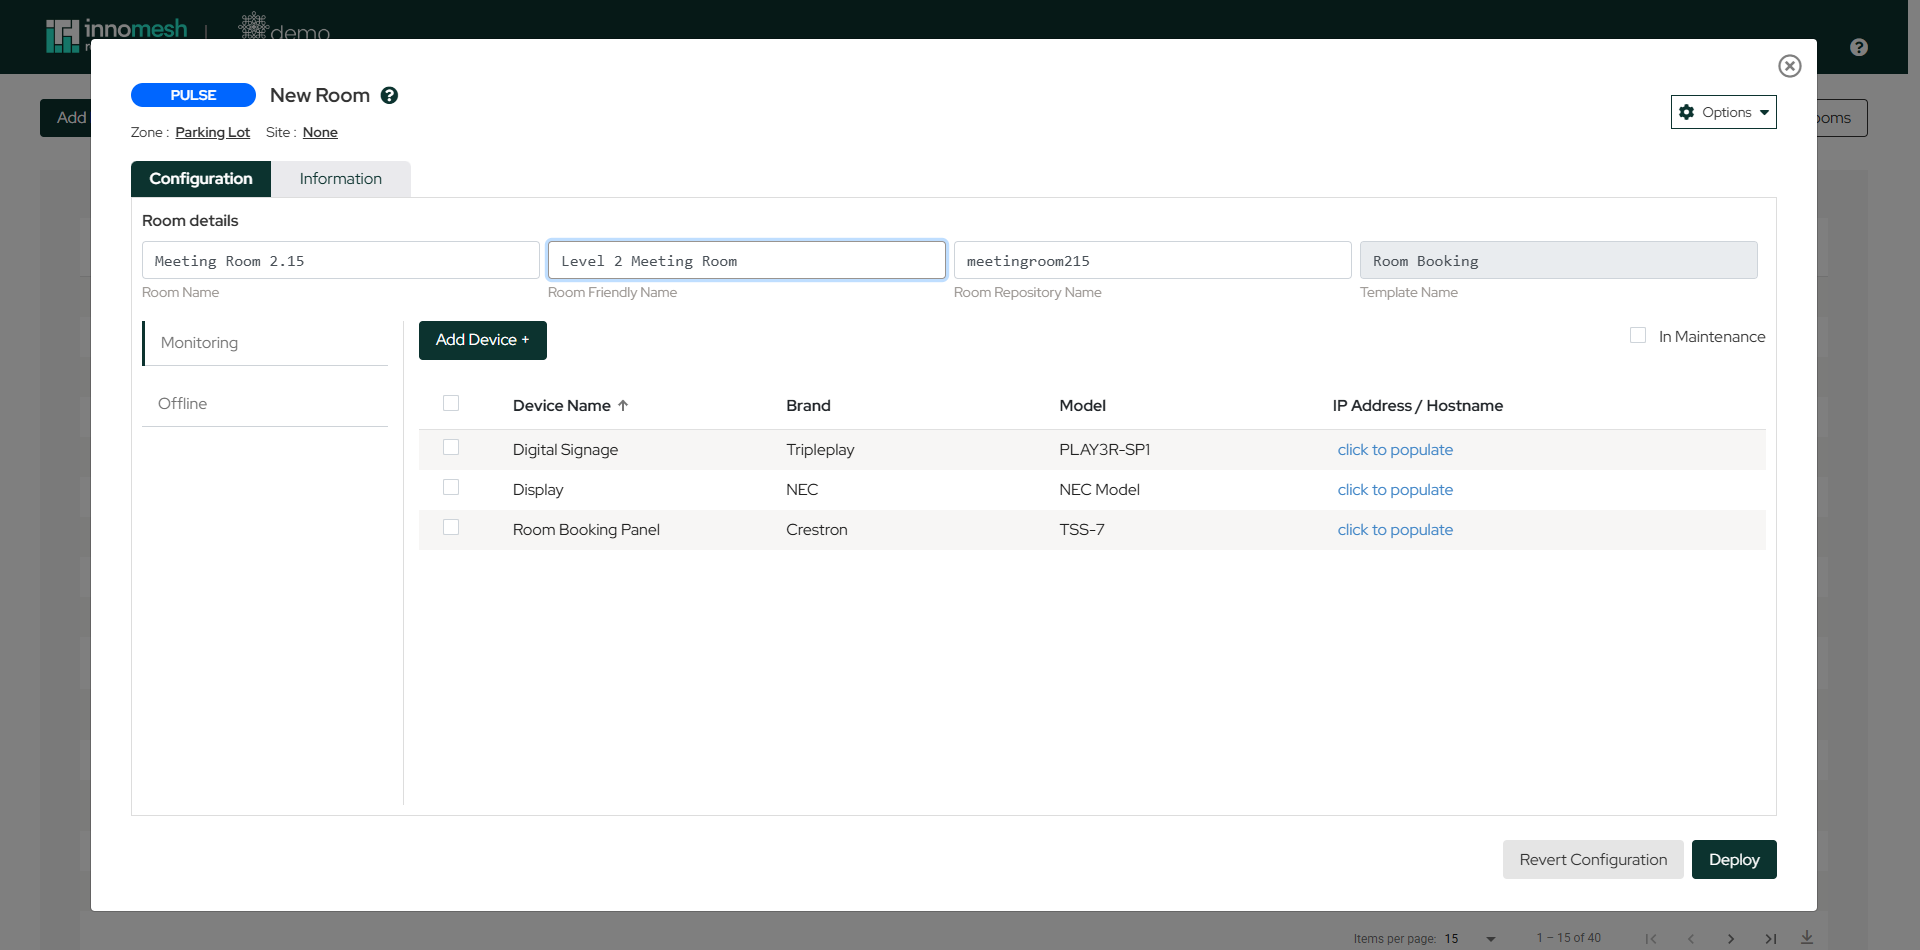Check the Digital Signage row checkbox
Screen dimensions: 1920x950
[451, 447]
